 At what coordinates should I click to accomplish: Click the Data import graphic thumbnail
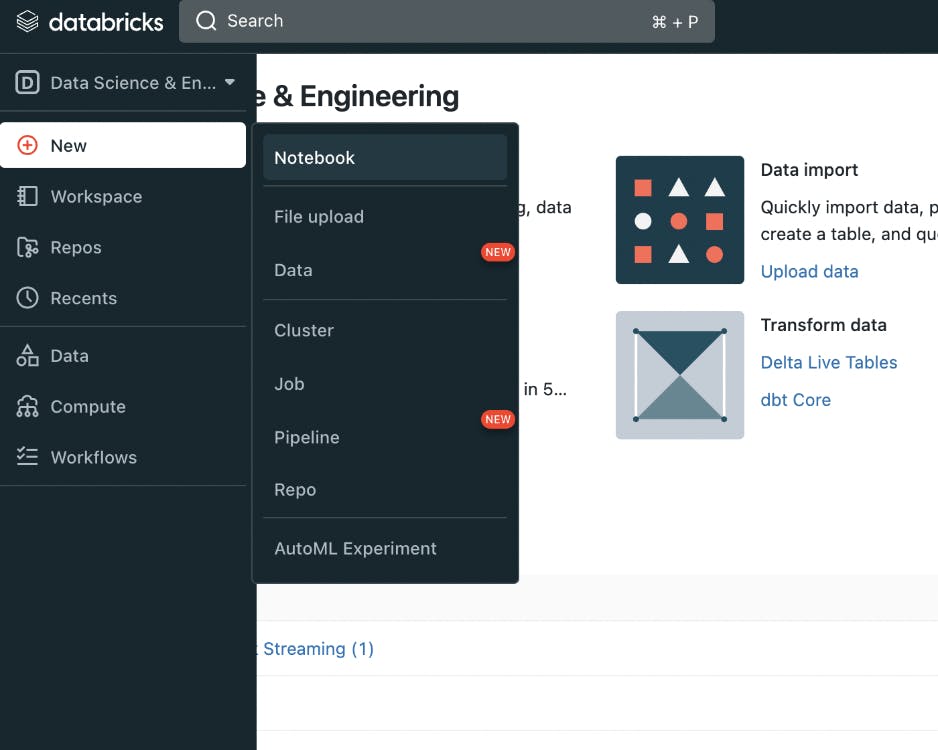coord(680,219)
